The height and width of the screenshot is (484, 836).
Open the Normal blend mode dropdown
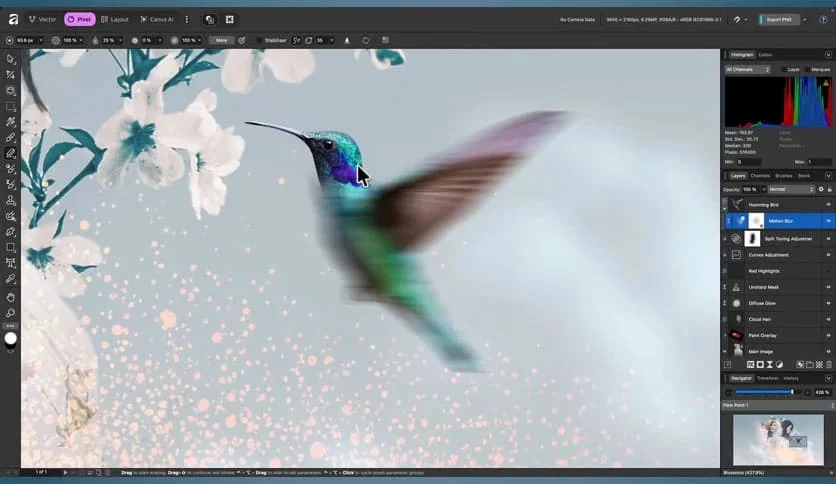[791, 189]
